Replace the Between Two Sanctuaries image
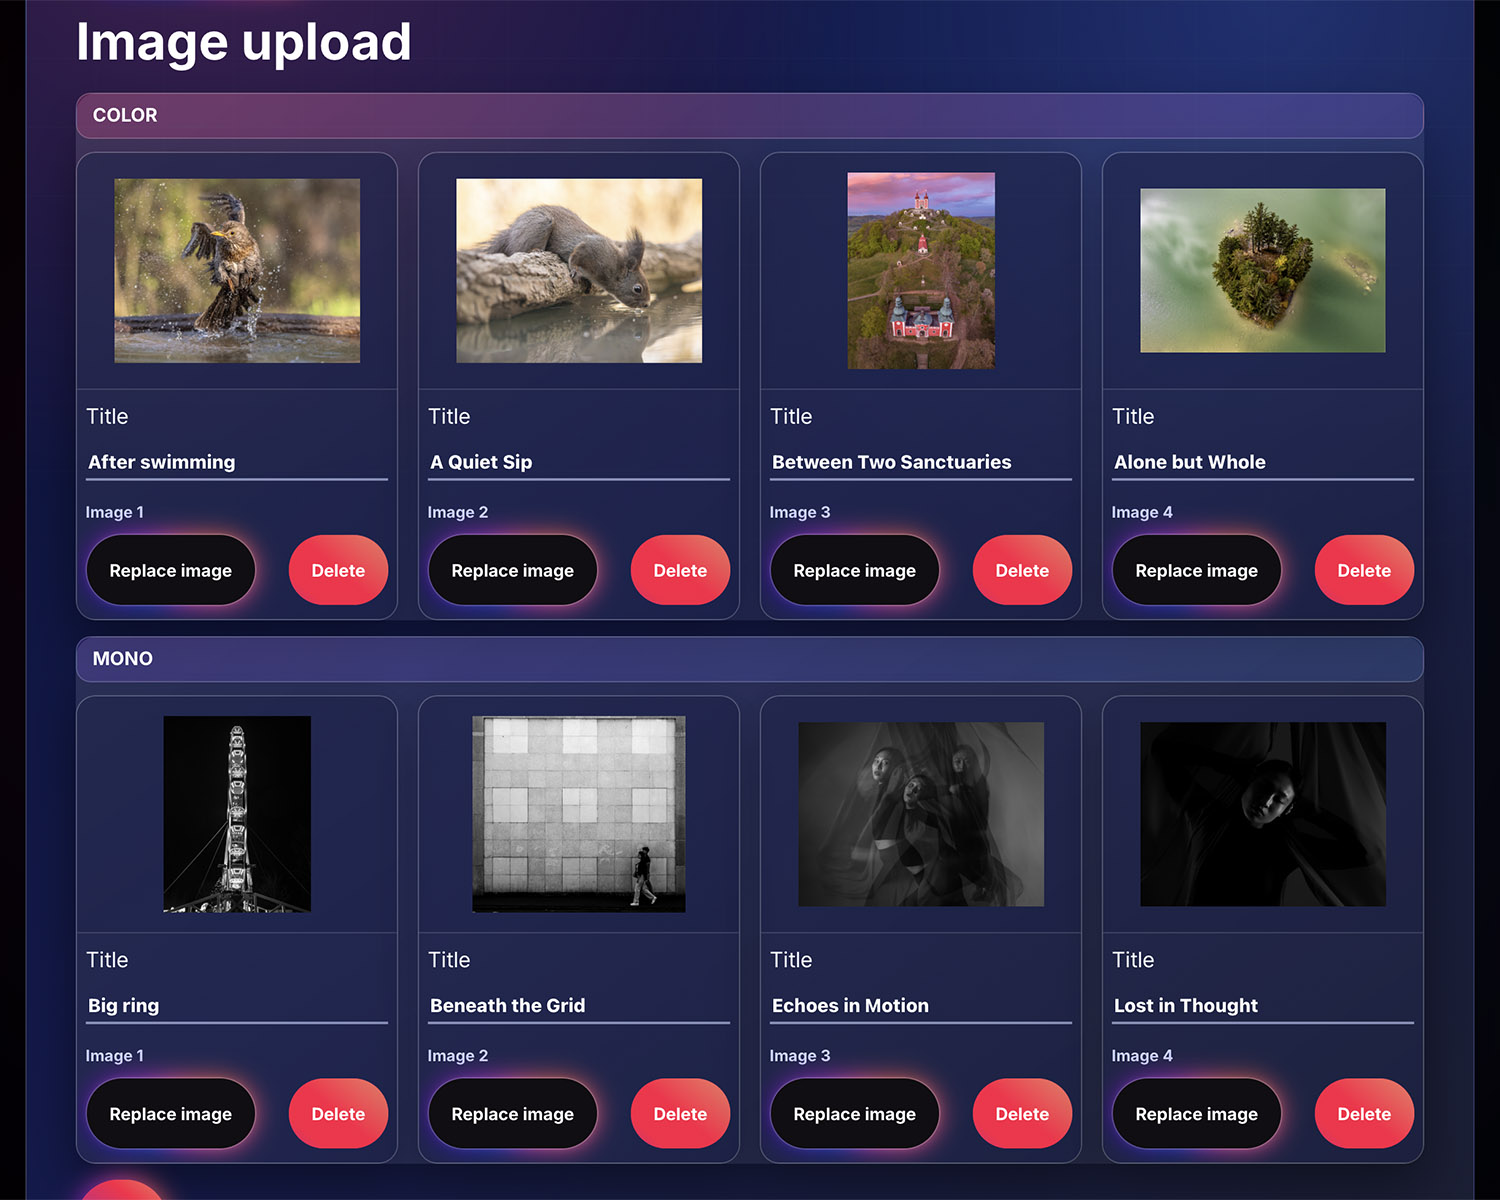Screen dimensions: 1500x1200 pos(854,570)
